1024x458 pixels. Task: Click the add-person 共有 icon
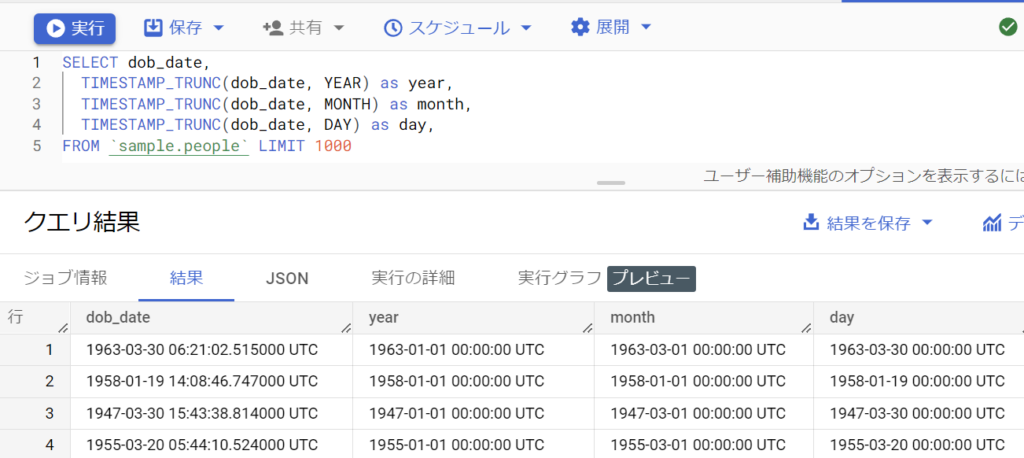point(272,28)
